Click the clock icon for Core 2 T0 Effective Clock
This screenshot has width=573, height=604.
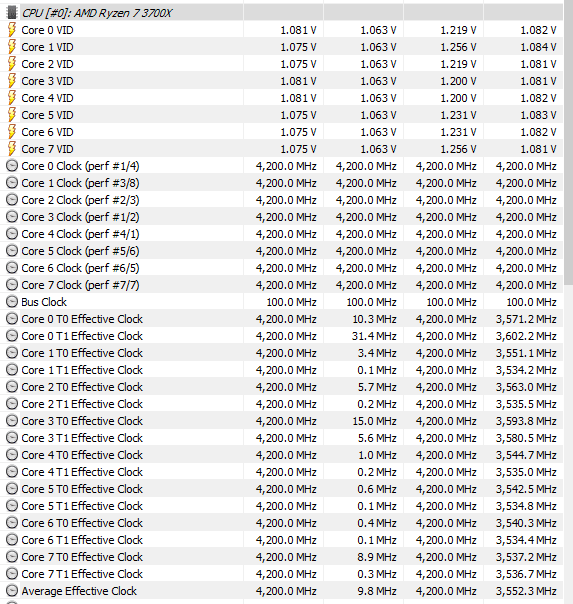pyautogui.click(x=12, y=386)
